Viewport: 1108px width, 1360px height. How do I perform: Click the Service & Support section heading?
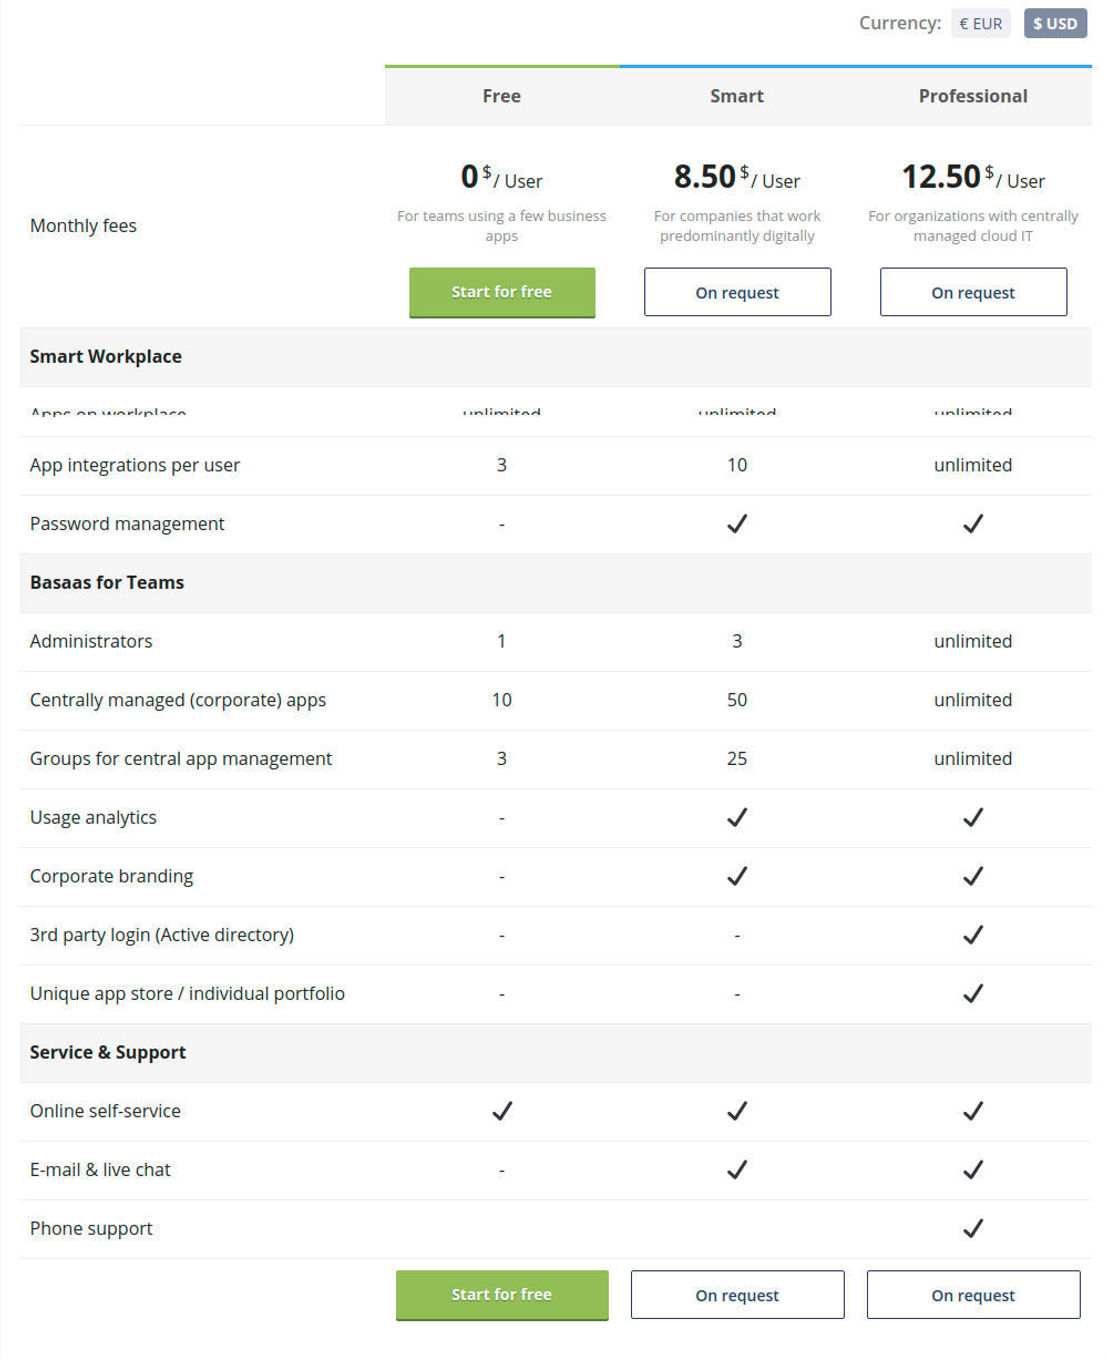(108, 1052)
